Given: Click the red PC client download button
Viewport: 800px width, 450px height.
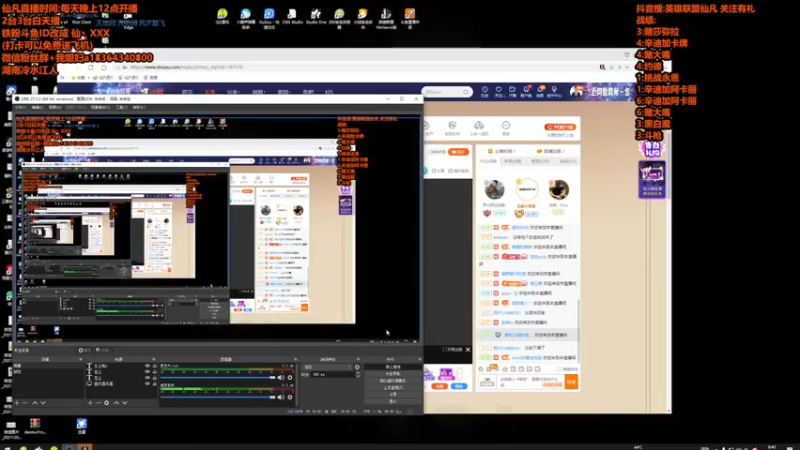Looking at the screenshot, I should pyautogui.click(x=560, y=127).
